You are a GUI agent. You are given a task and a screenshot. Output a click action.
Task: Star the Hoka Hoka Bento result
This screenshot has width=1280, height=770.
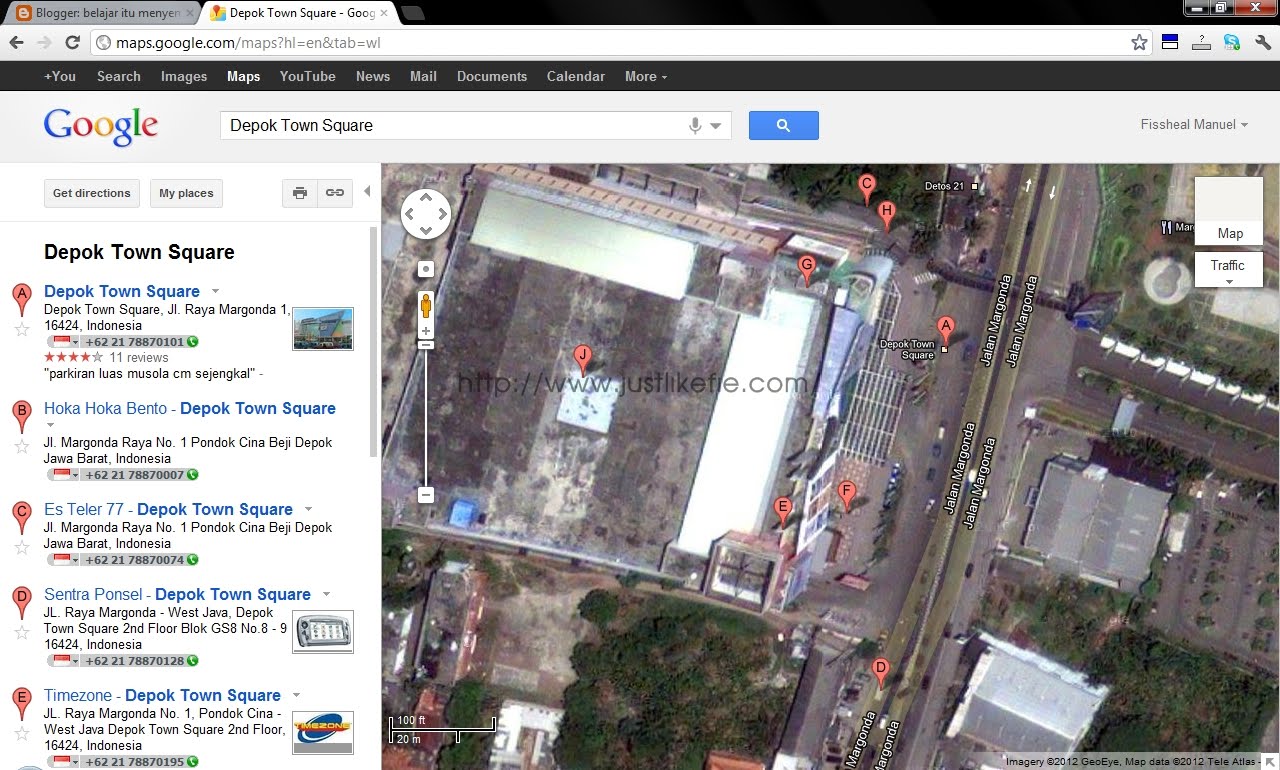coord(21,446)
